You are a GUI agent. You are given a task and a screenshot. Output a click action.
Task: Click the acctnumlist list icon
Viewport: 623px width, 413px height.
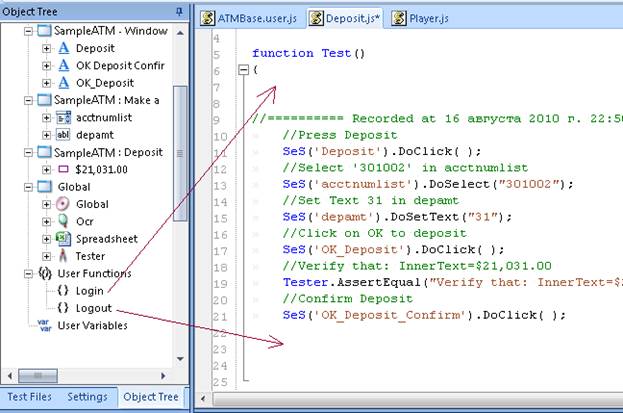coord(63,118)
